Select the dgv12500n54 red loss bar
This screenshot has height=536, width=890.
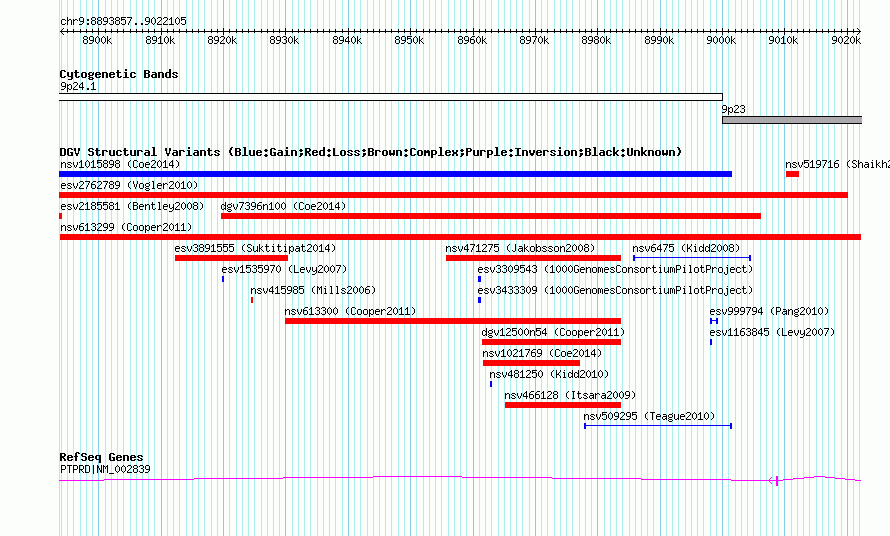[551, 342]
